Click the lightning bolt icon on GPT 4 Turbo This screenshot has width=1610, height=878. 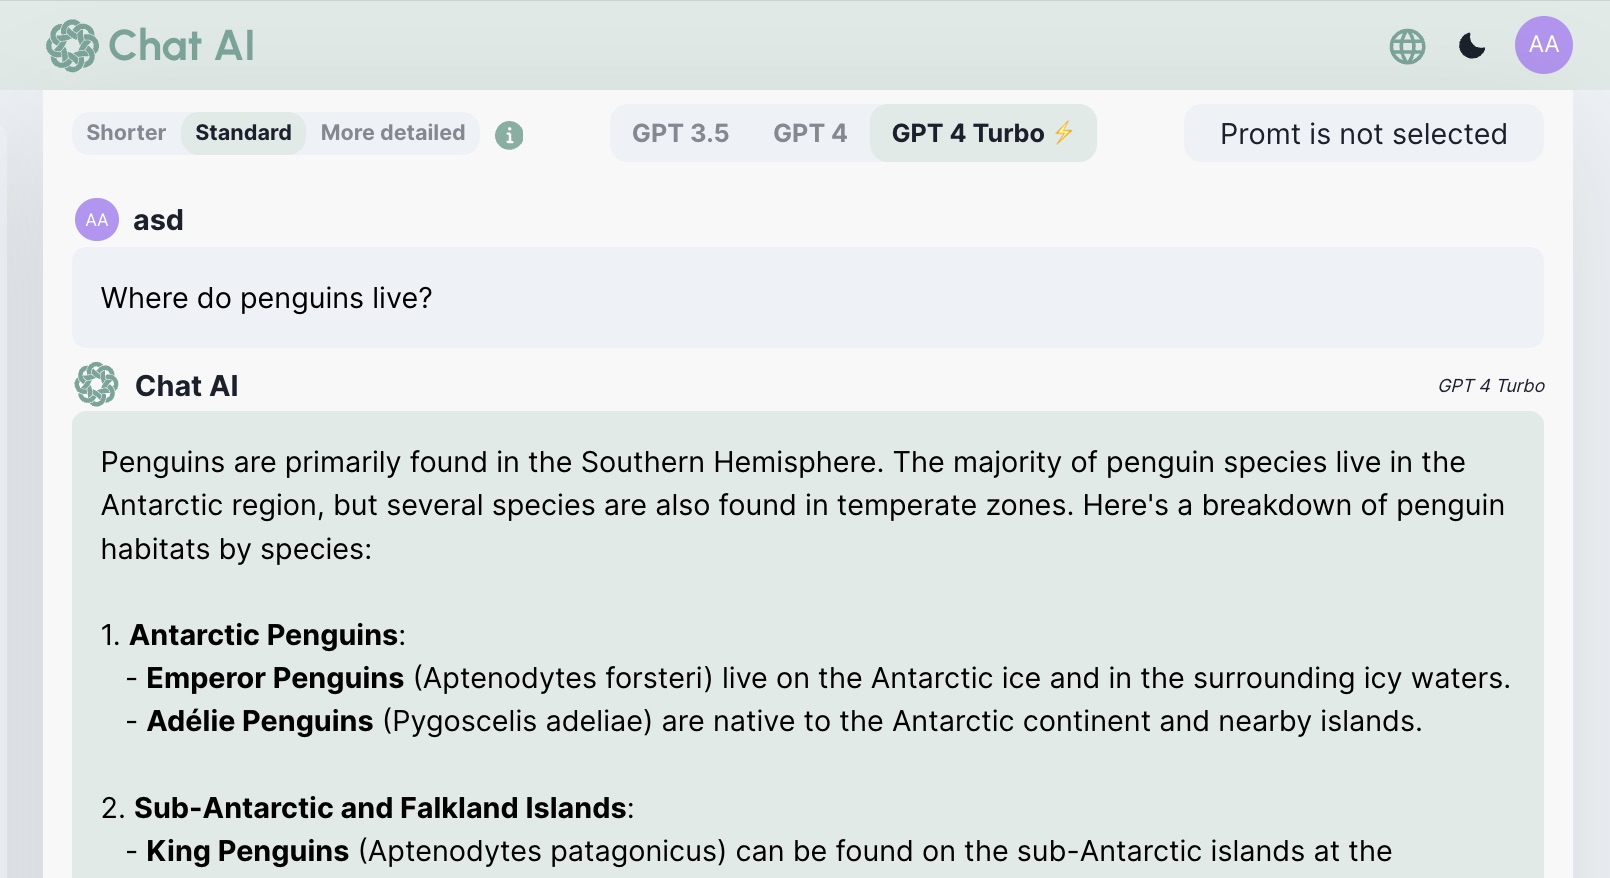(x=1064, y=133)
